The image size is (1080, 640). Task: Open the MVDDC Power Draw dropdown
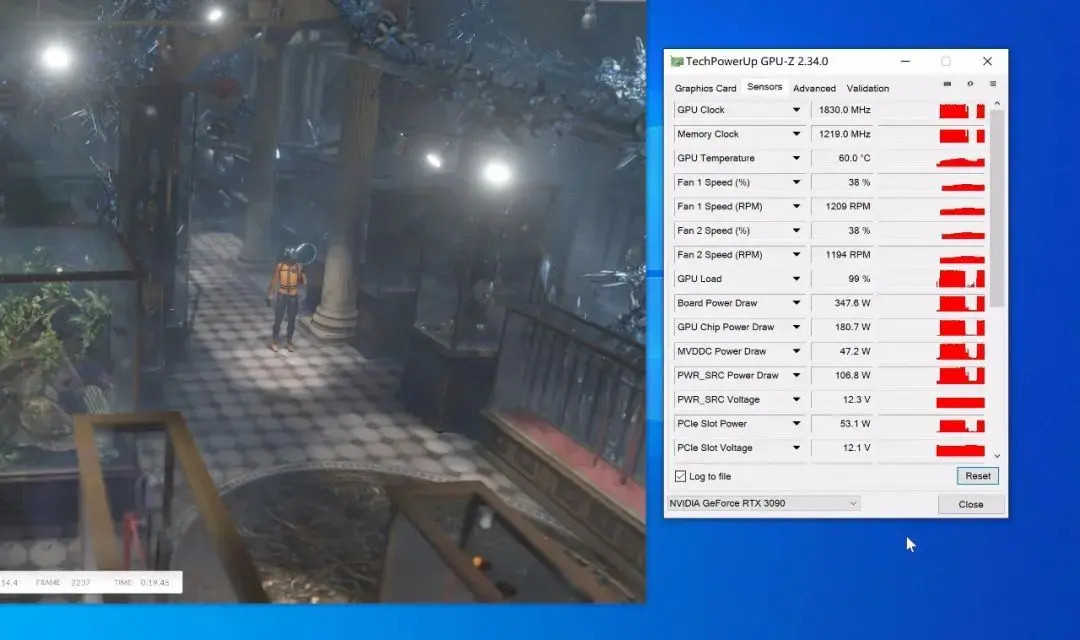(x=796, y=351)
